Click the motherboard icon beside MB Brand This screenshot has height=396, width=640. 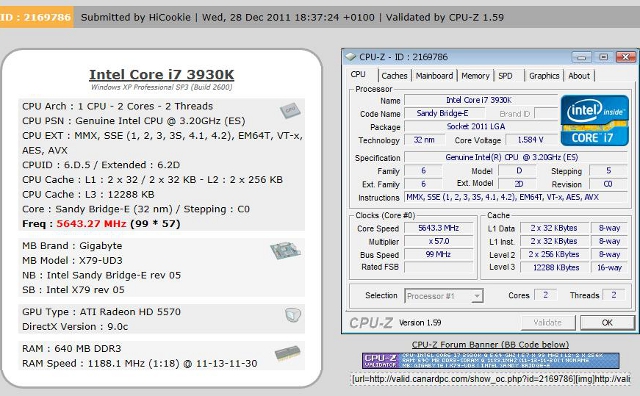tap(285, 250)
